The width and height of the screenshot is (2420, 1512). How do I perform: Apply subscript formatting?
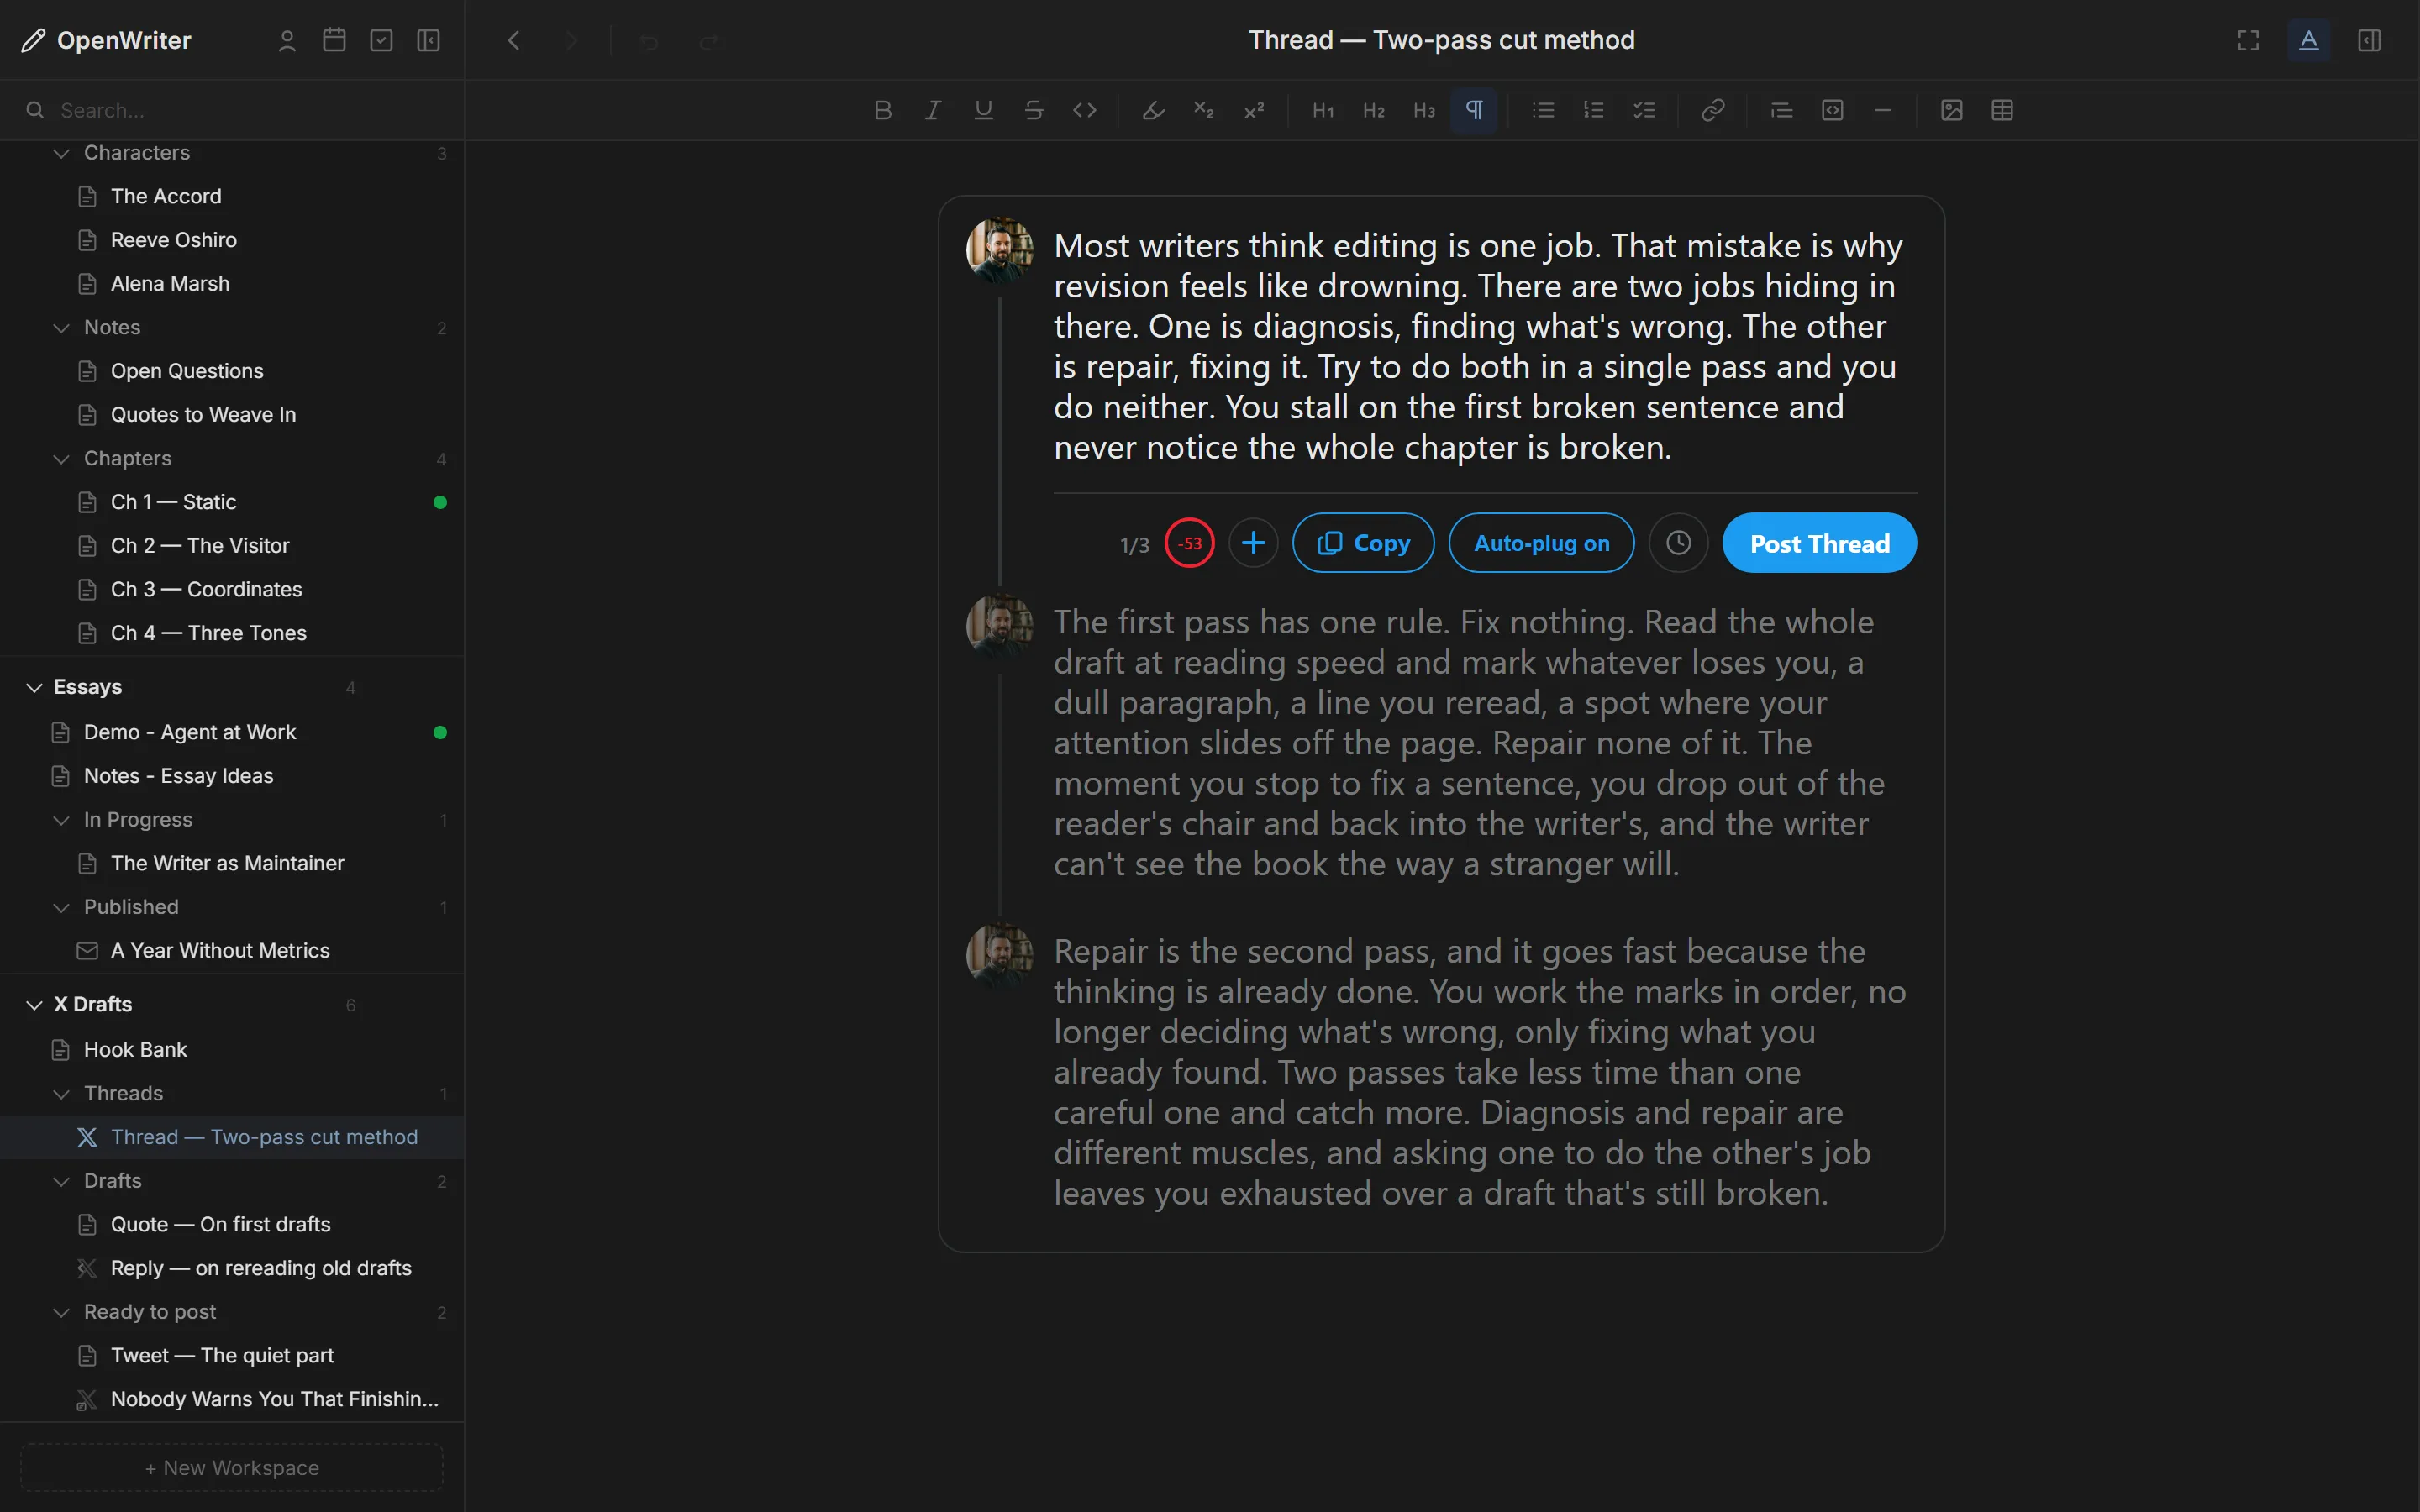pos(1203,110)
